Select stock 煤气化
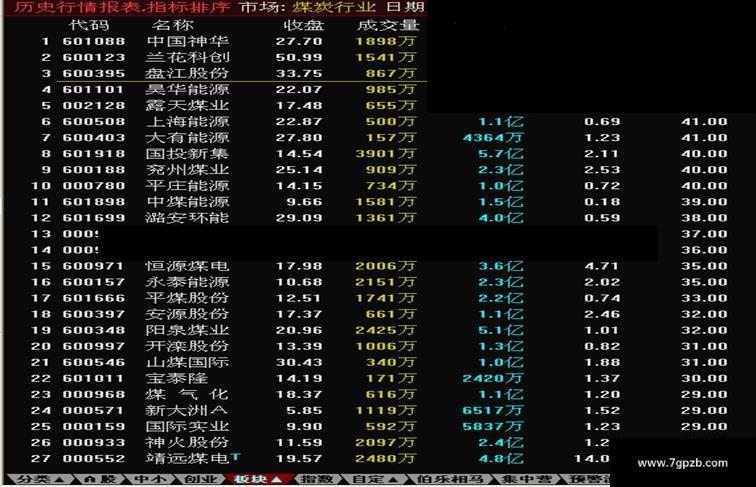 click(187, 394)
